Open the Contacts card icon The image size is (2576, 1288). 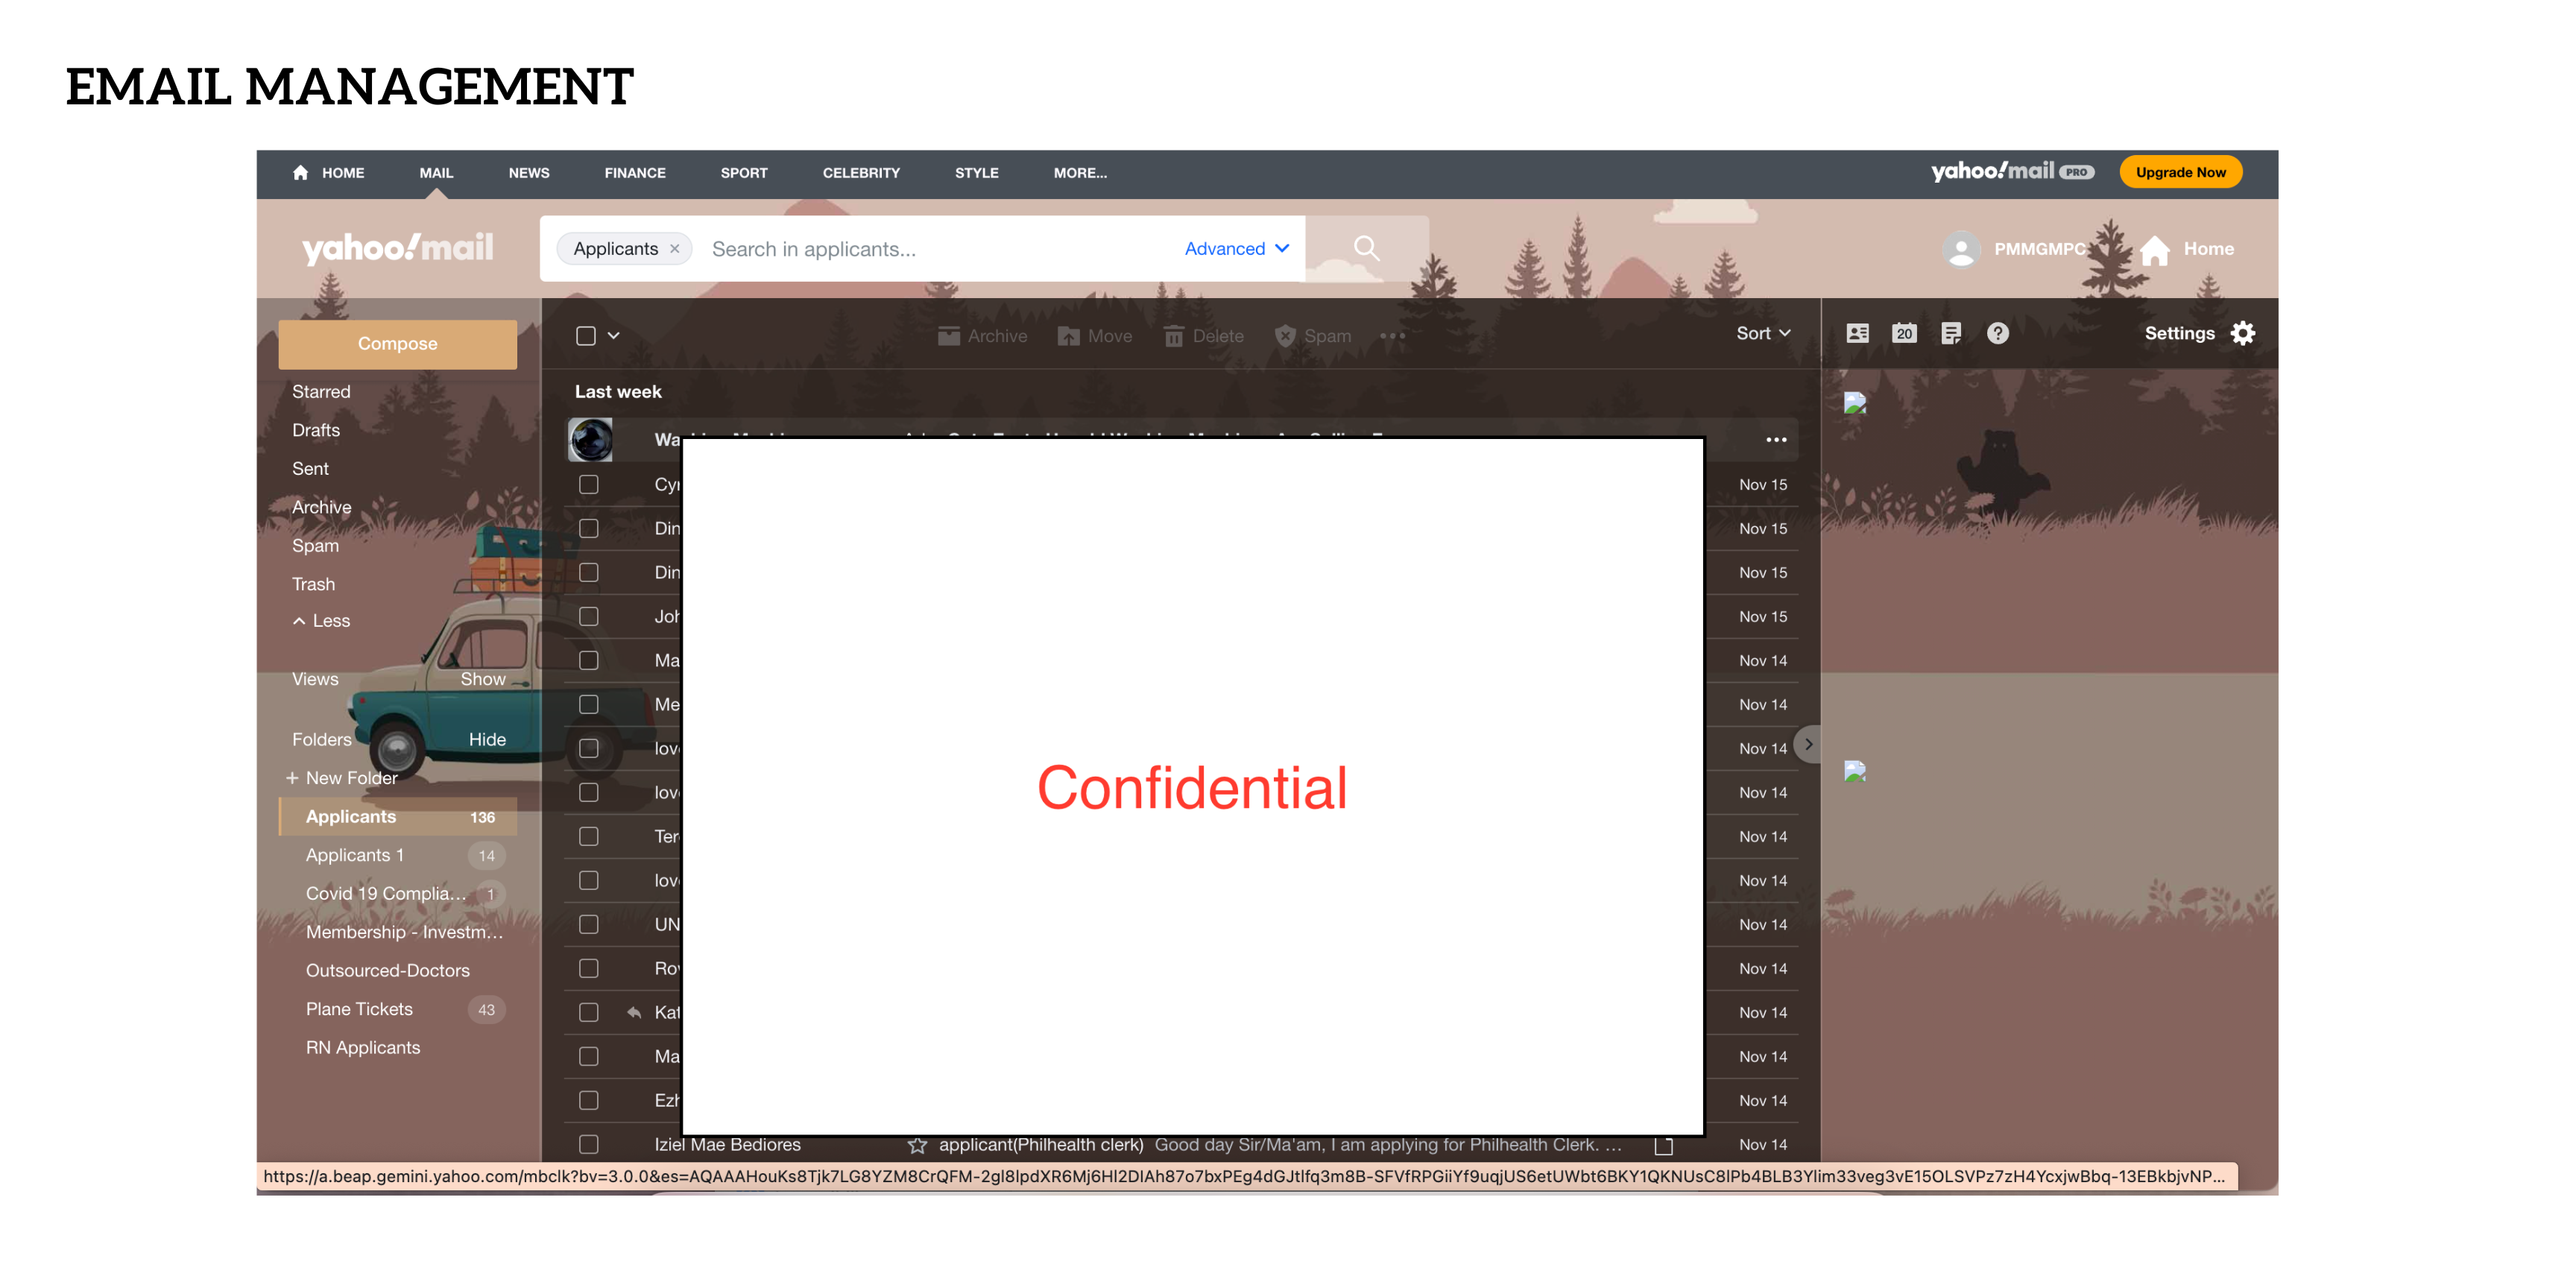click(x=1857, y=334)
